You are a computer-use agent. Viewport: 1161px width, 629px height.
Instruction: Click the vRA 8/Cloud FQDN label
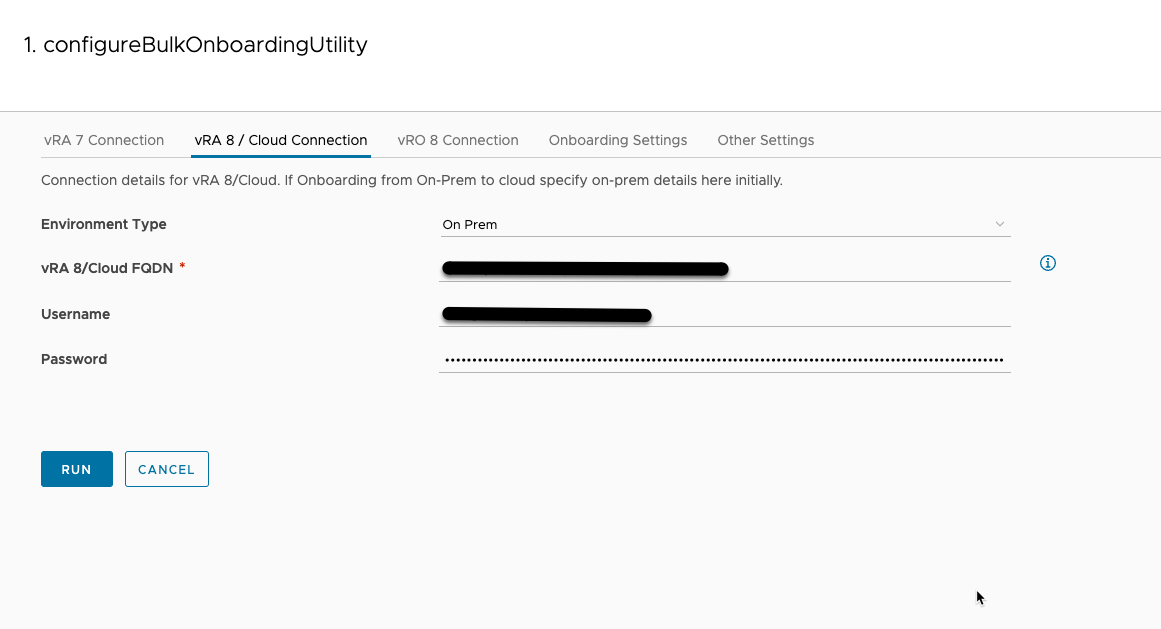click(108, 268)
